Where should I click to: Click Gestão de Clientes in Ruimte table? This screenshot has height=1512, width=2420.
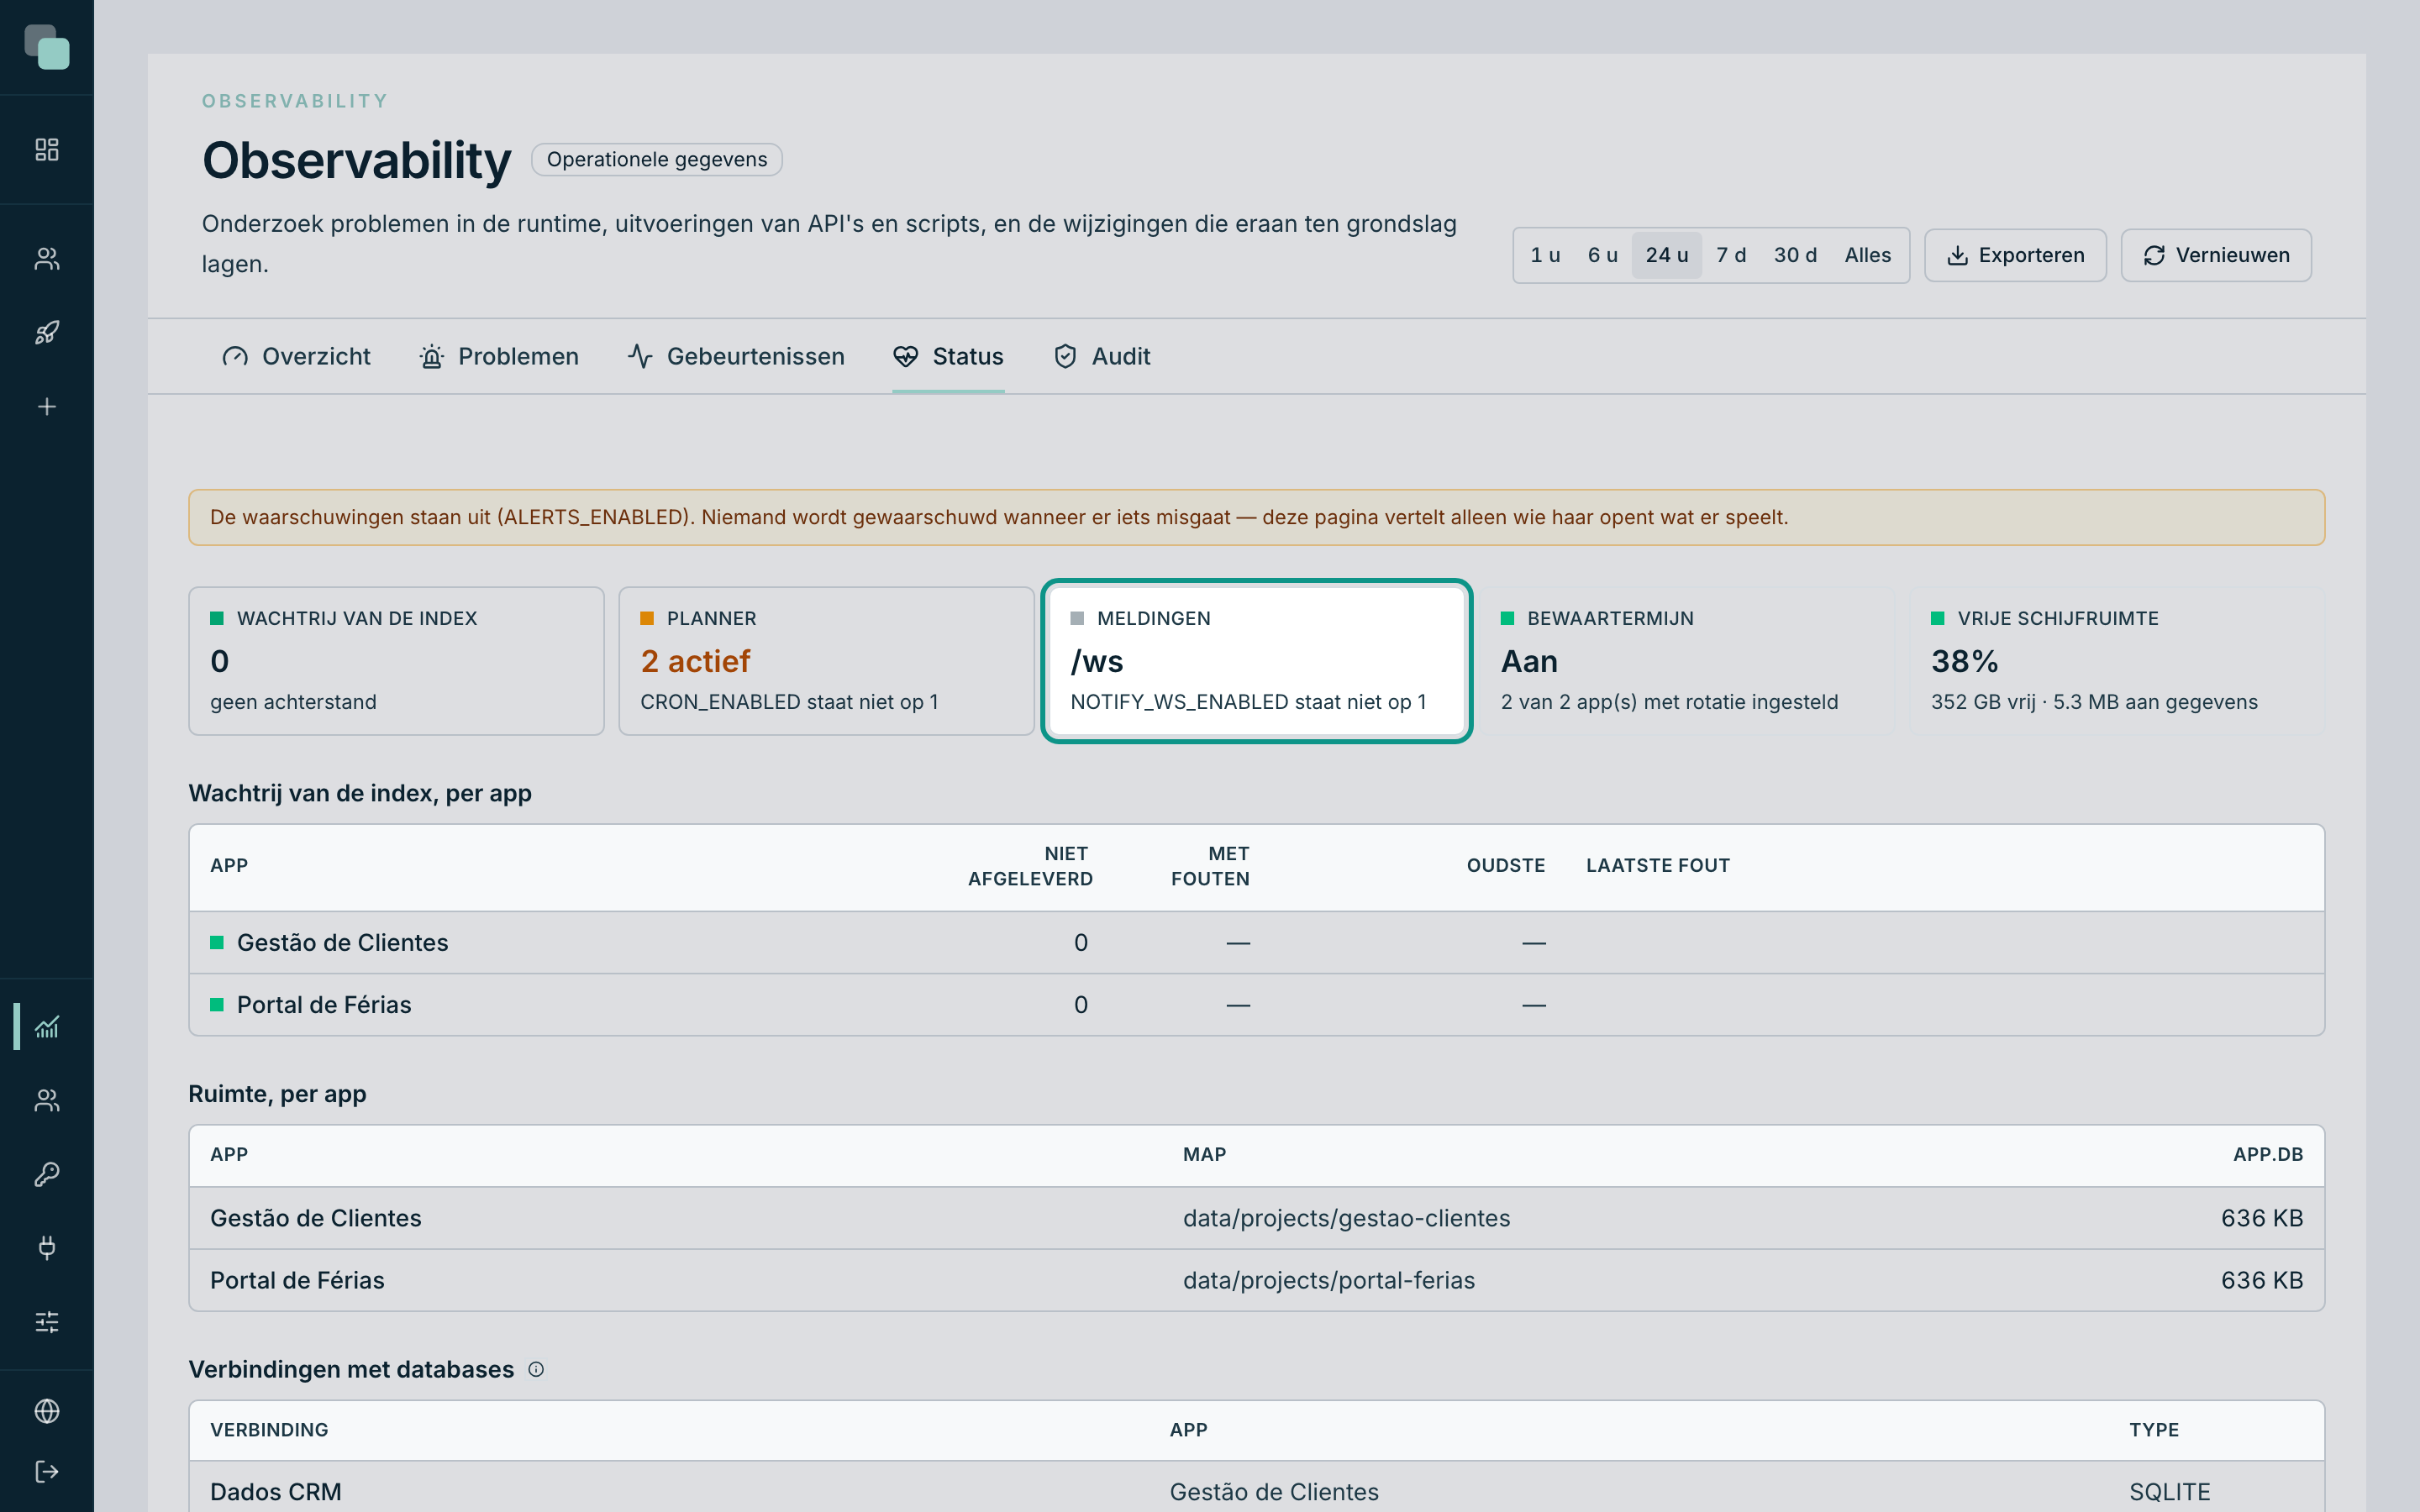pos(316,1218)
